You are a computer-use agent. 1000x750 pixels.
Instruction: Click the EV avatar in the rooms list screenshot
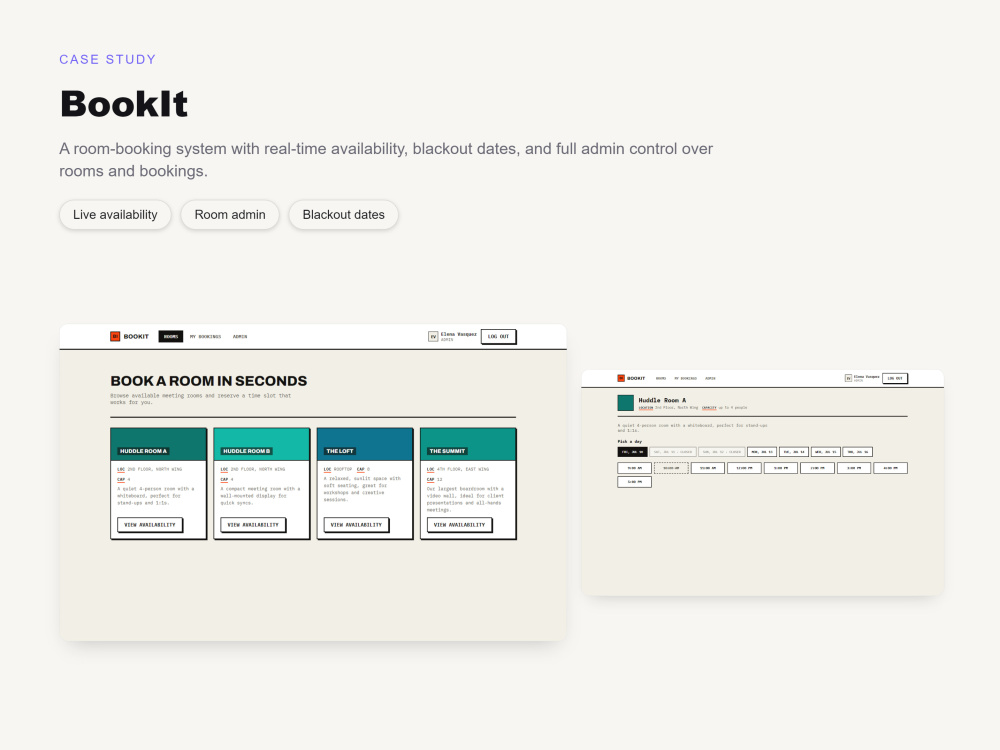(433, 336)
